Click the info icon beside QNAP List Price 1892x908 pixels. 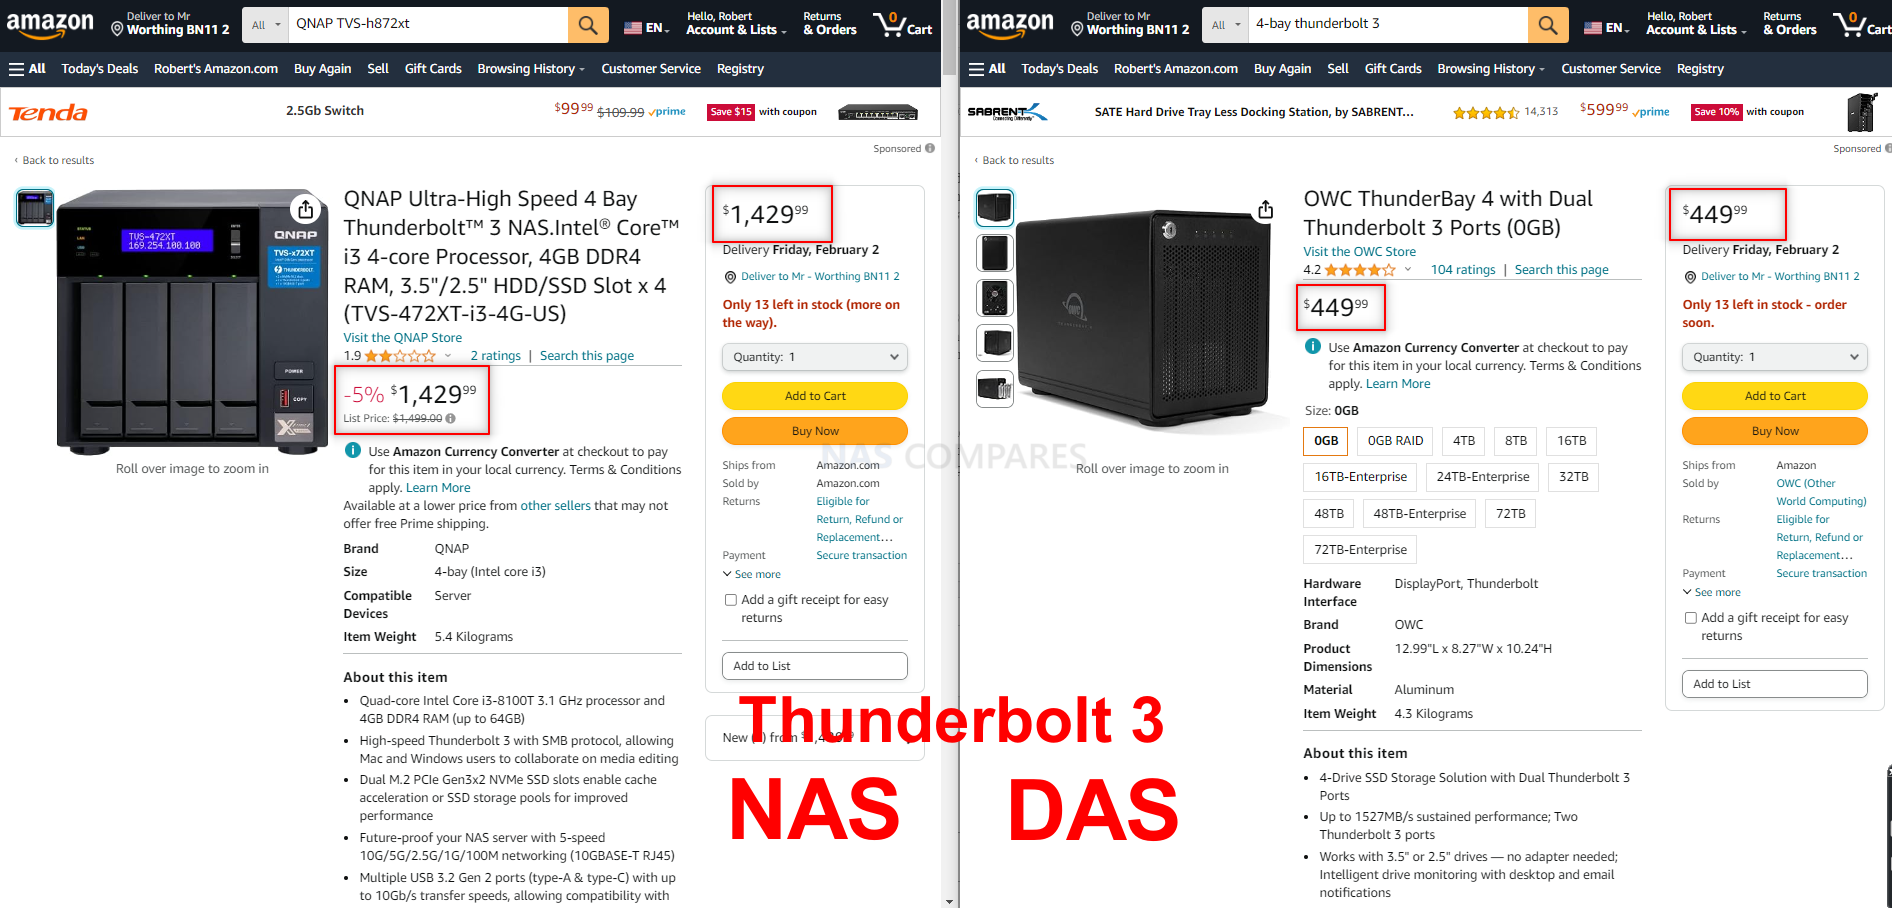point(451,419)
